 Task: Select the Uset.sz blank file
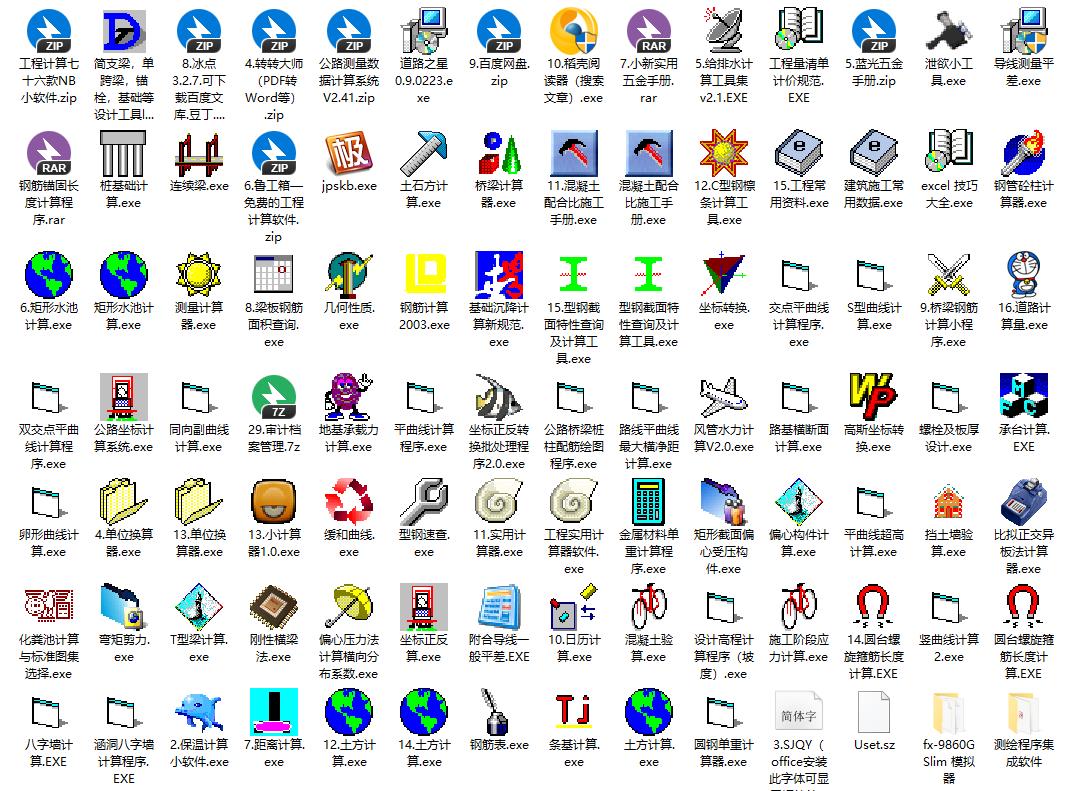pyautogui.click(x=873, y=712)
